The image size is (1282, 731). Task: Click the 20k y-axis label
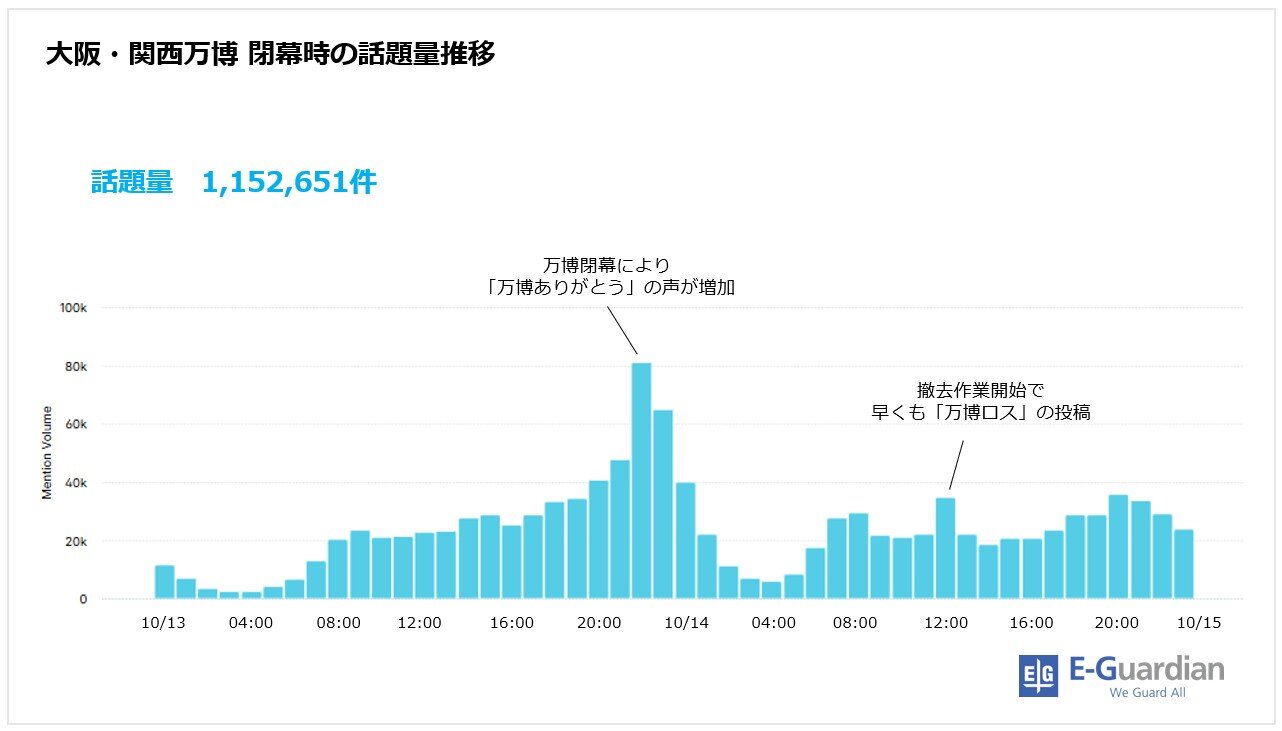[x=75, y=542]
